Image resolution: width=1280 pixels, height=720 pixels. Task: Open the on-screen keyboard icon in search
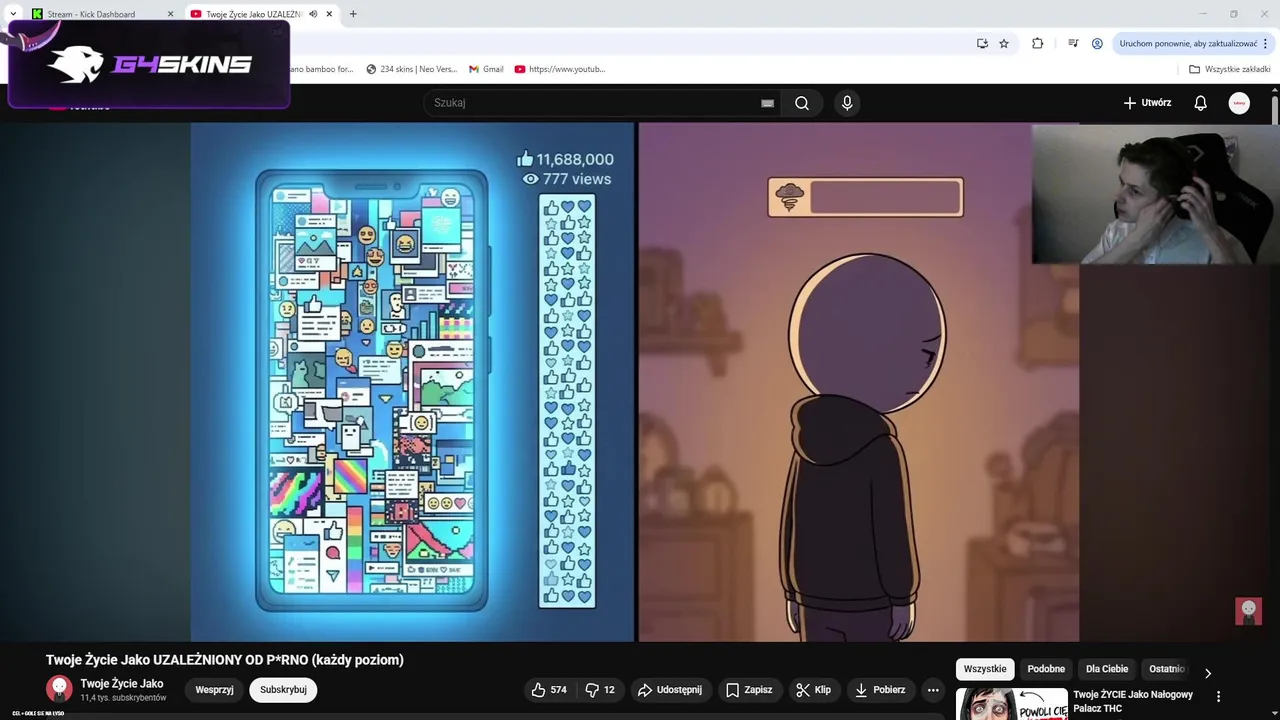point(767,103)
